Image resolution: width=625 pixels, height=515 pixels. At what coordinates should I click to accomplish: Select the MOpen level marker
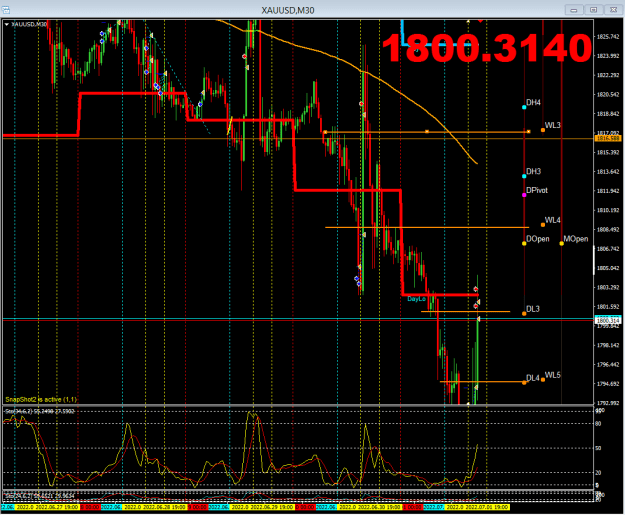[562, 244]
